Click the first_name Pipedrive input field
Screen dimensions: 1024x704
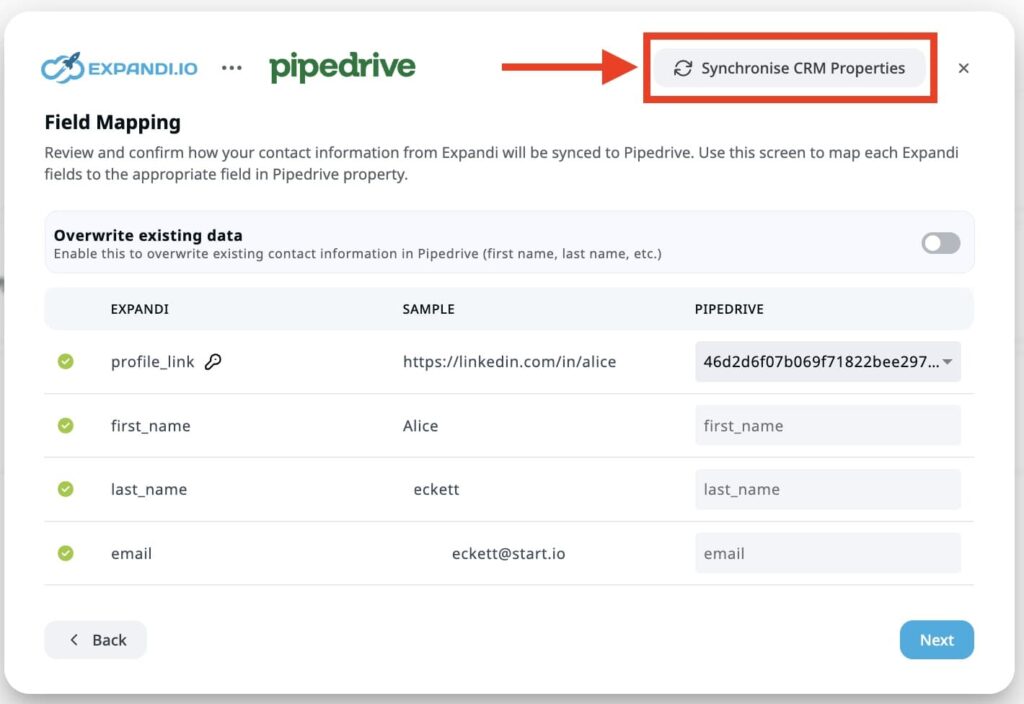point(827,426)
